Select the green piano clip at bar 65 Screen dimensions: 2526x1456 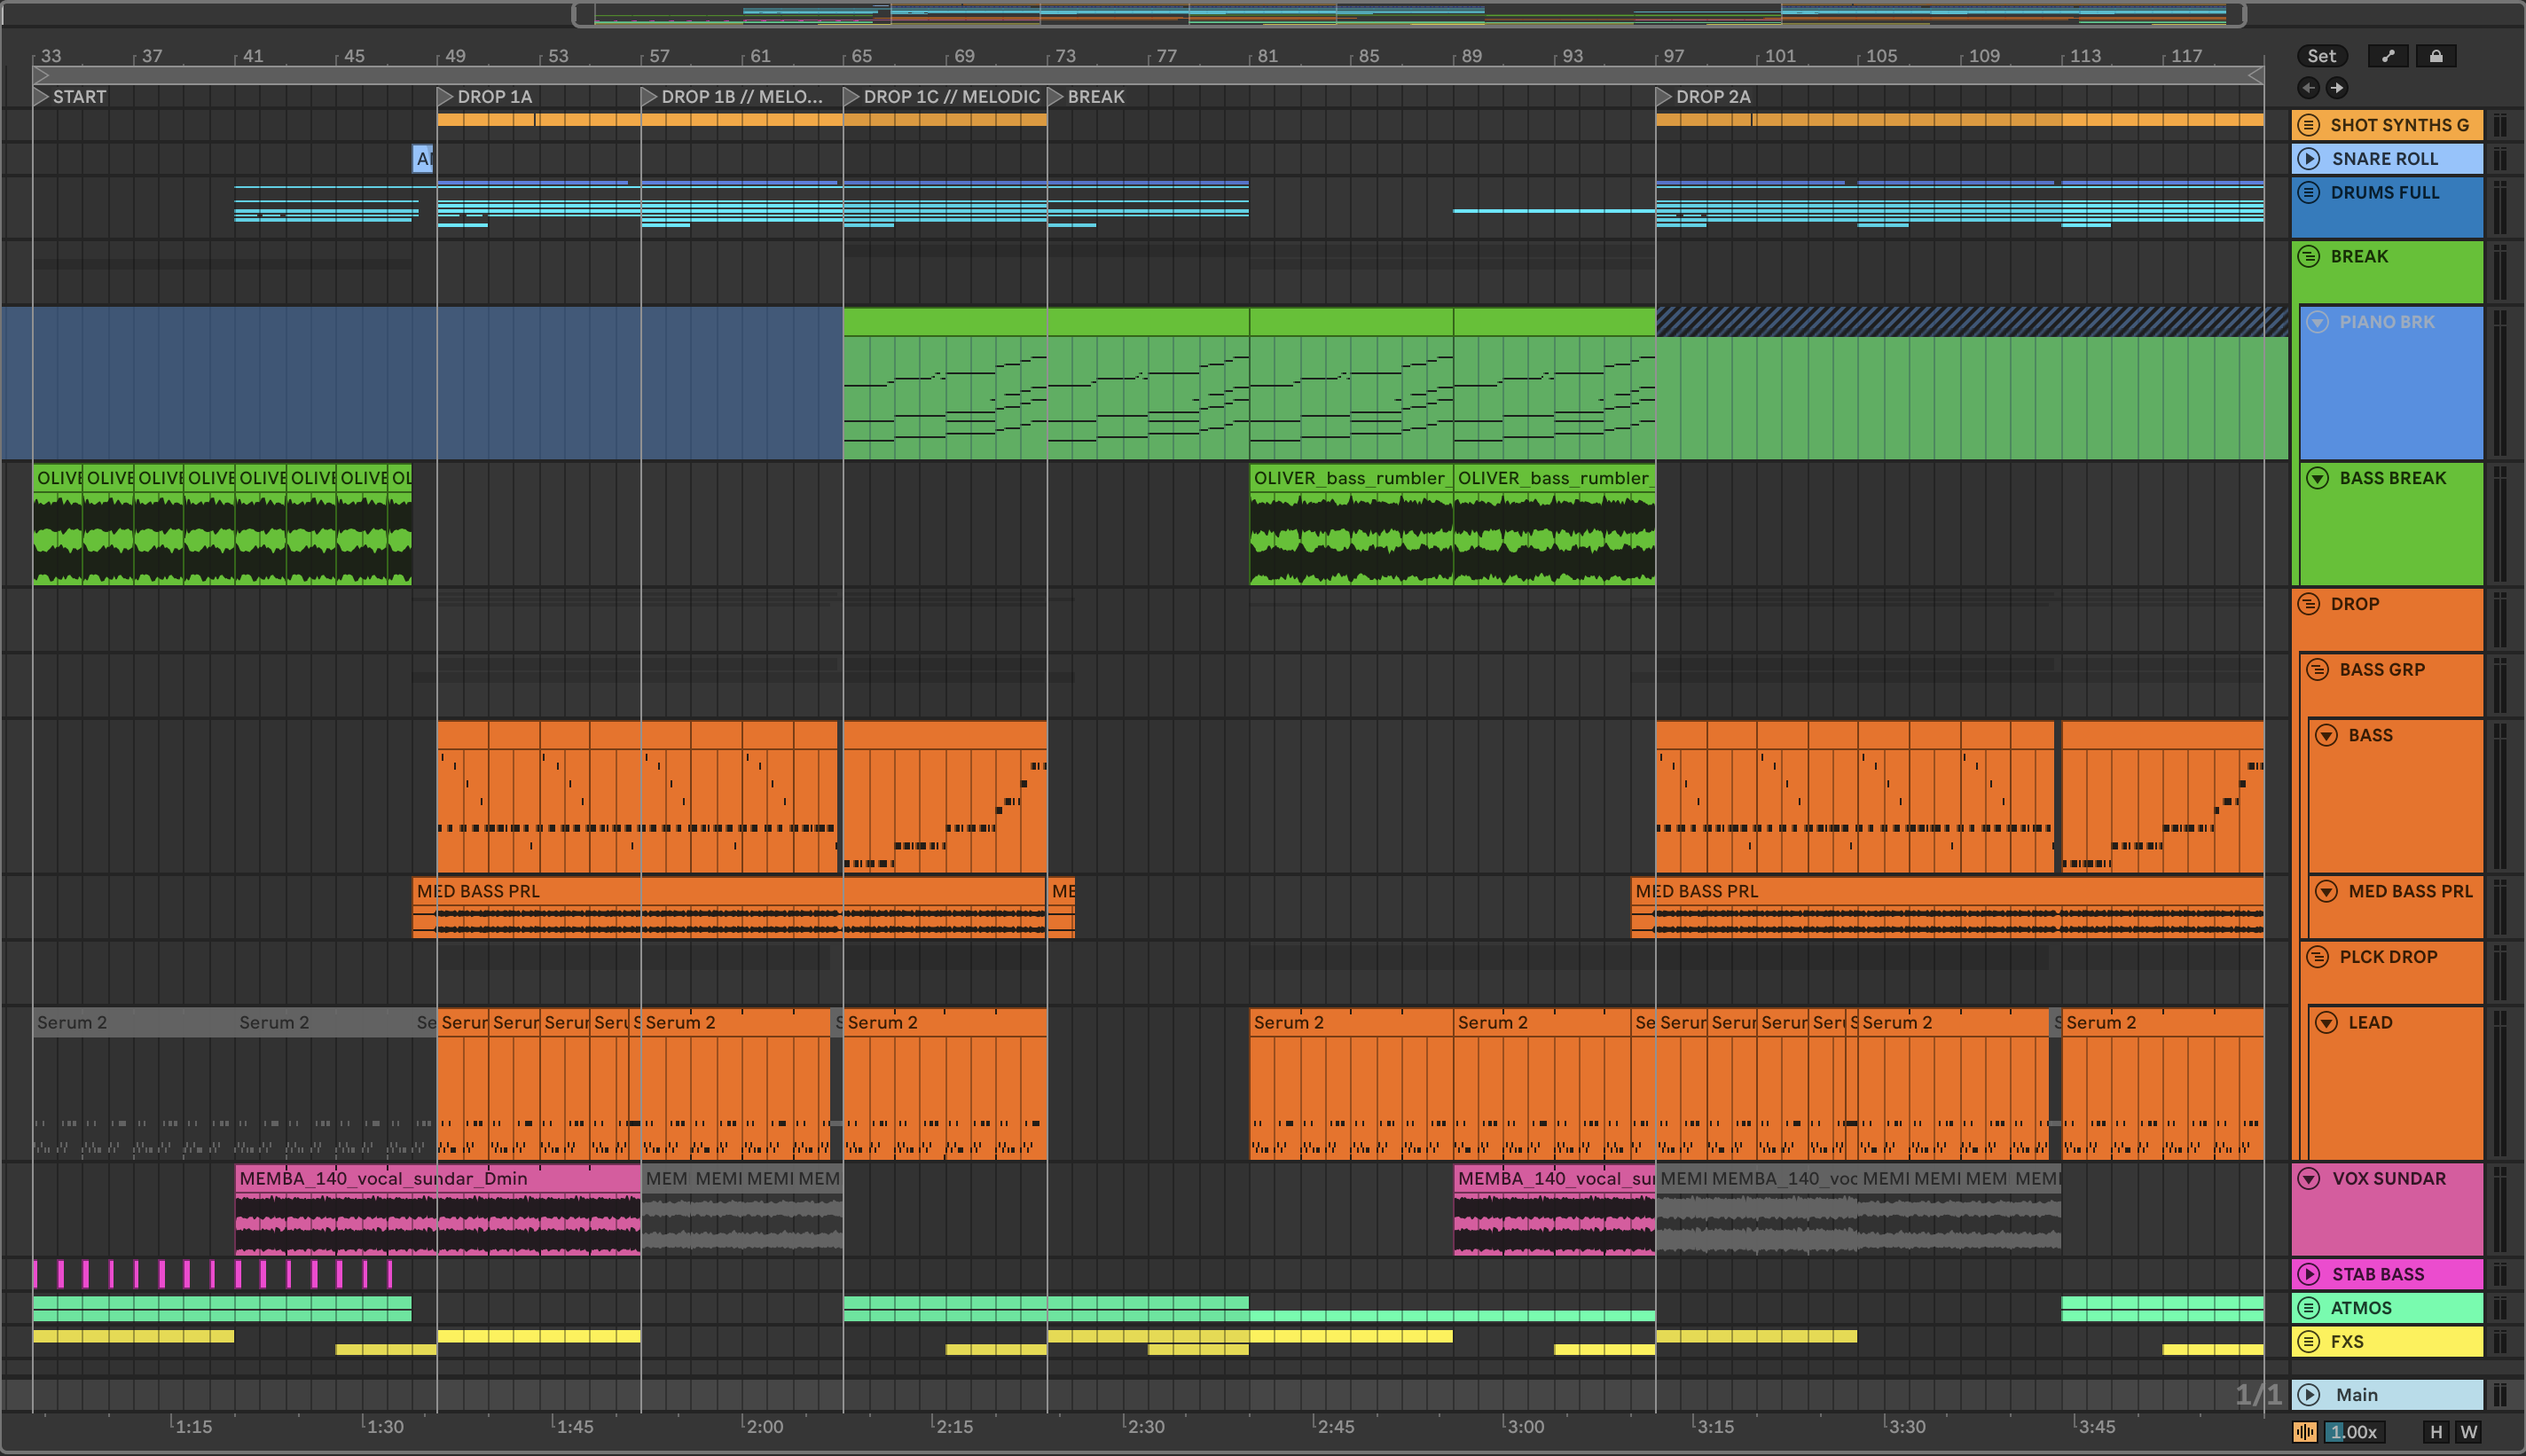pos(945,384)
